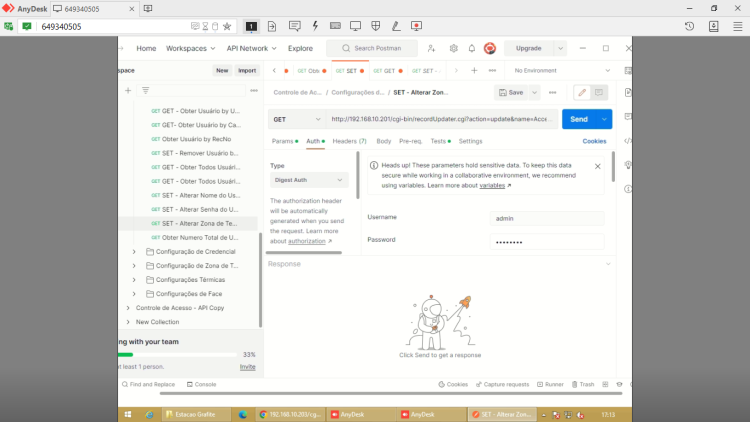Image resolution: width=750 pixels, height=422 pixels.
Task: Open the AnyDesk chat icon
Action: pyautogui.click(x=295, y=26)
